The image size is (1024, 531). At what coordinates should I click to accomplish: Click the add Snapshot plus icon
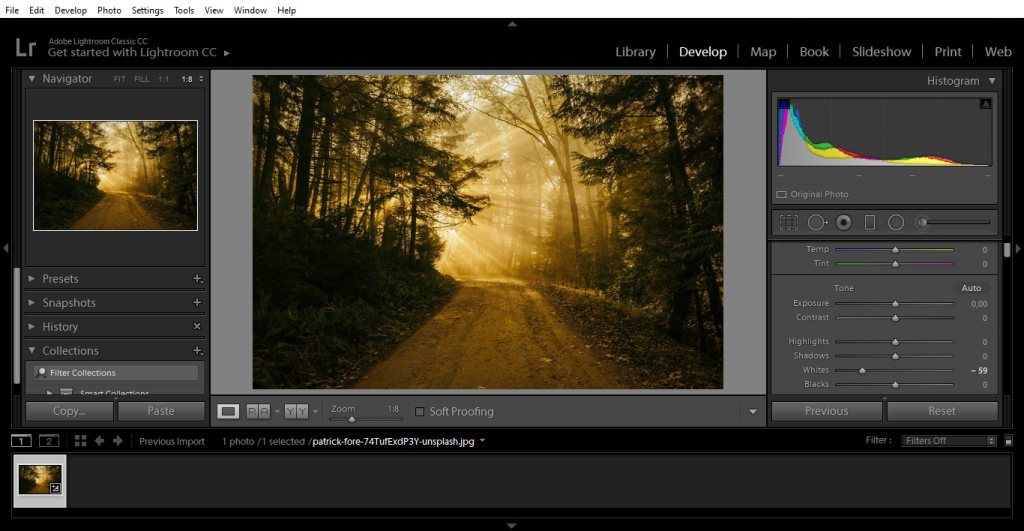click(x=197, y=303)
